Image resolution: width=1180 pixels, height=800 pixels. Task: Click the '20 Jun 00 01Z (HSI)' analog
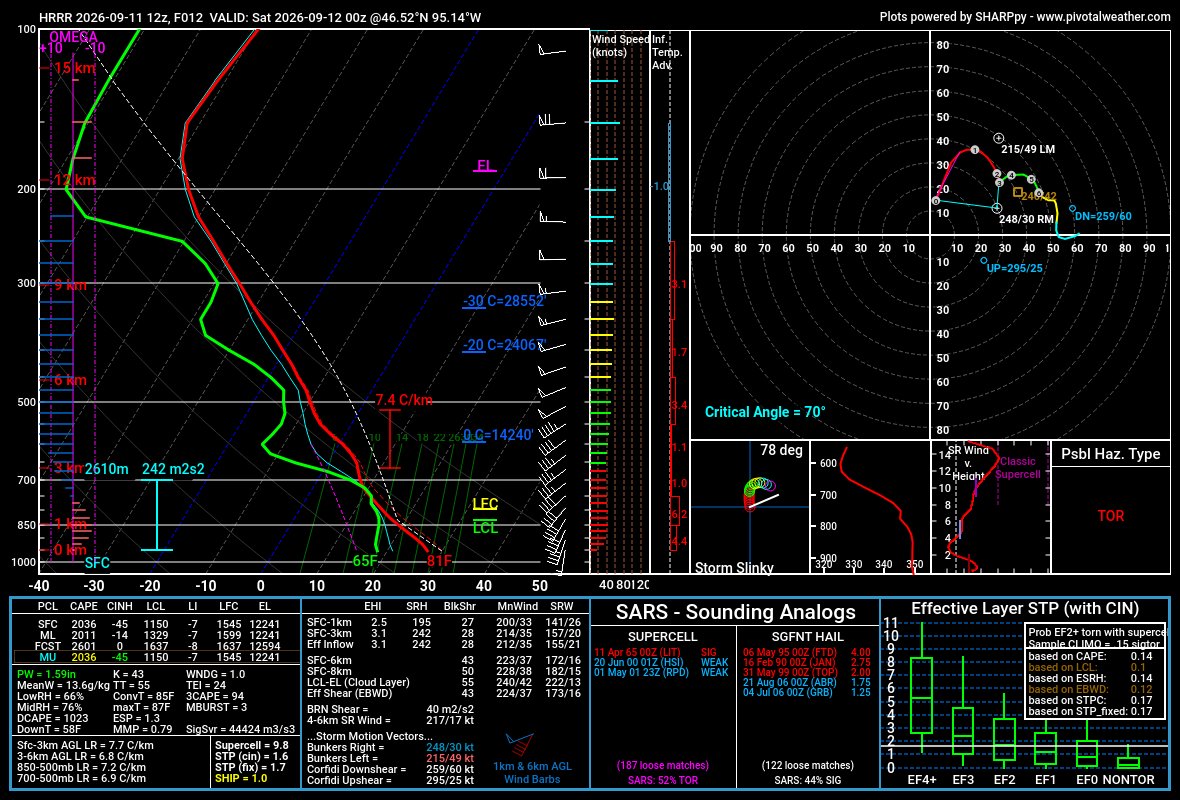click(639, 662)
